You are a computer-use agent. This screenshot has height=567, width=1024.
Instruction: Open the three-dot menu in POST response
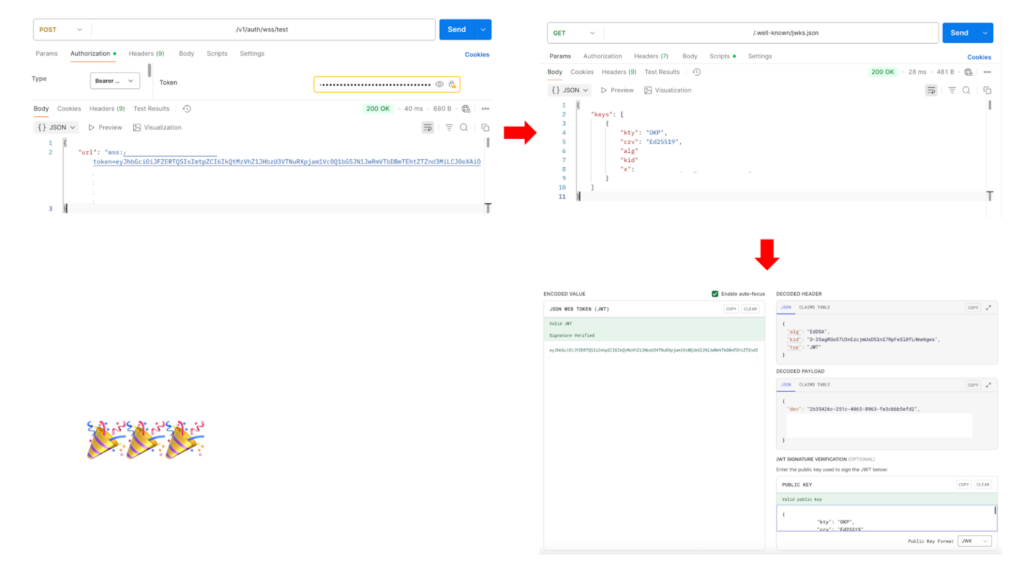tap(485, 108)
